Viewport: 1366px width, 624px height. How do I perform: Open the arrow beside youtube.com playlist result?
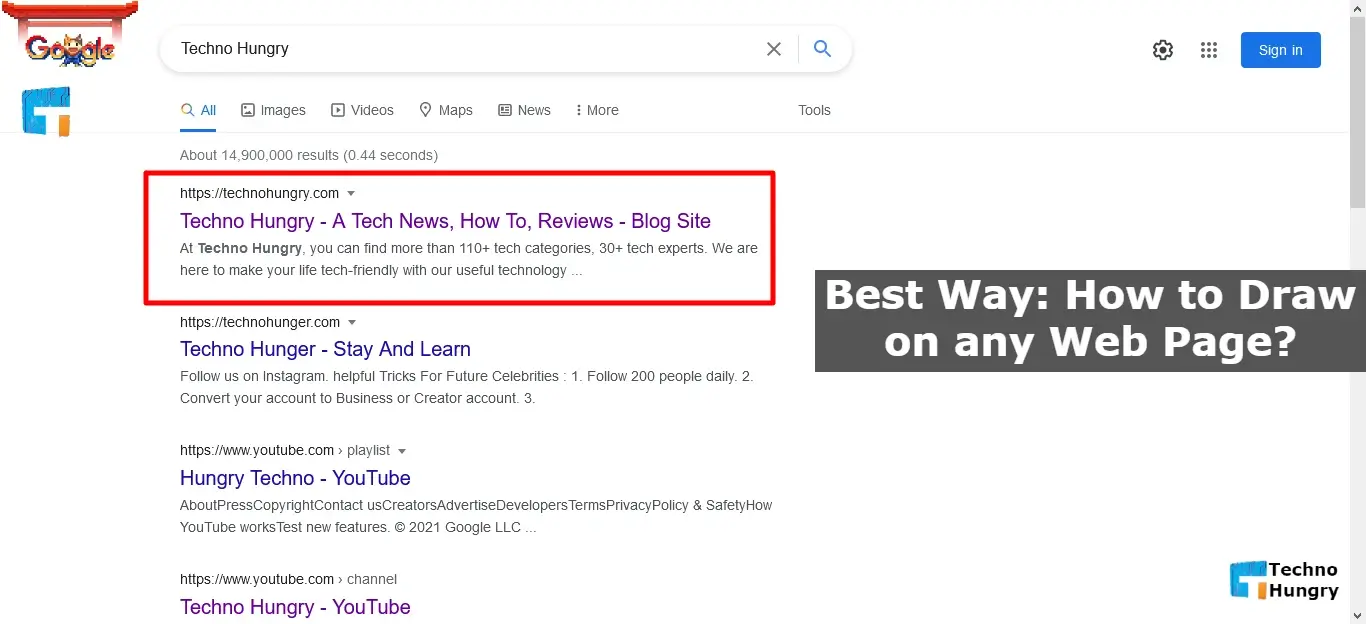tap(403, 450)
